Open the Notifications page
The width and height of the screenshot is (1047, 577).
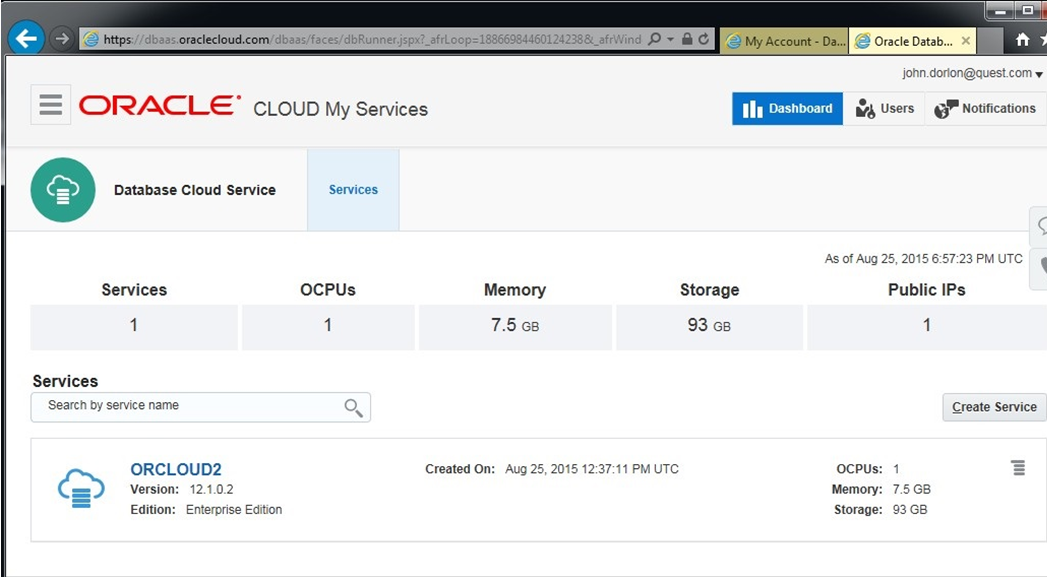click(x=985, y=108)
